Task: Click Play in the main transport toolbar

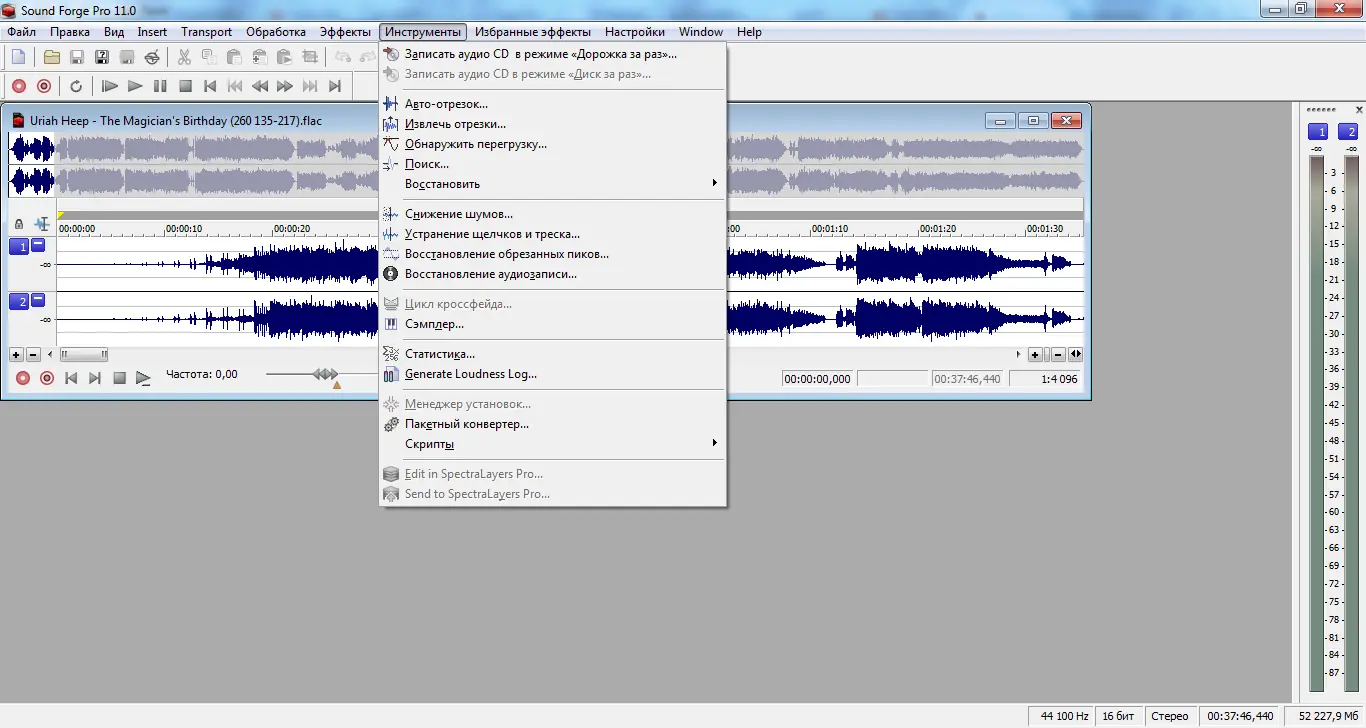Action: tap(135, 86)
